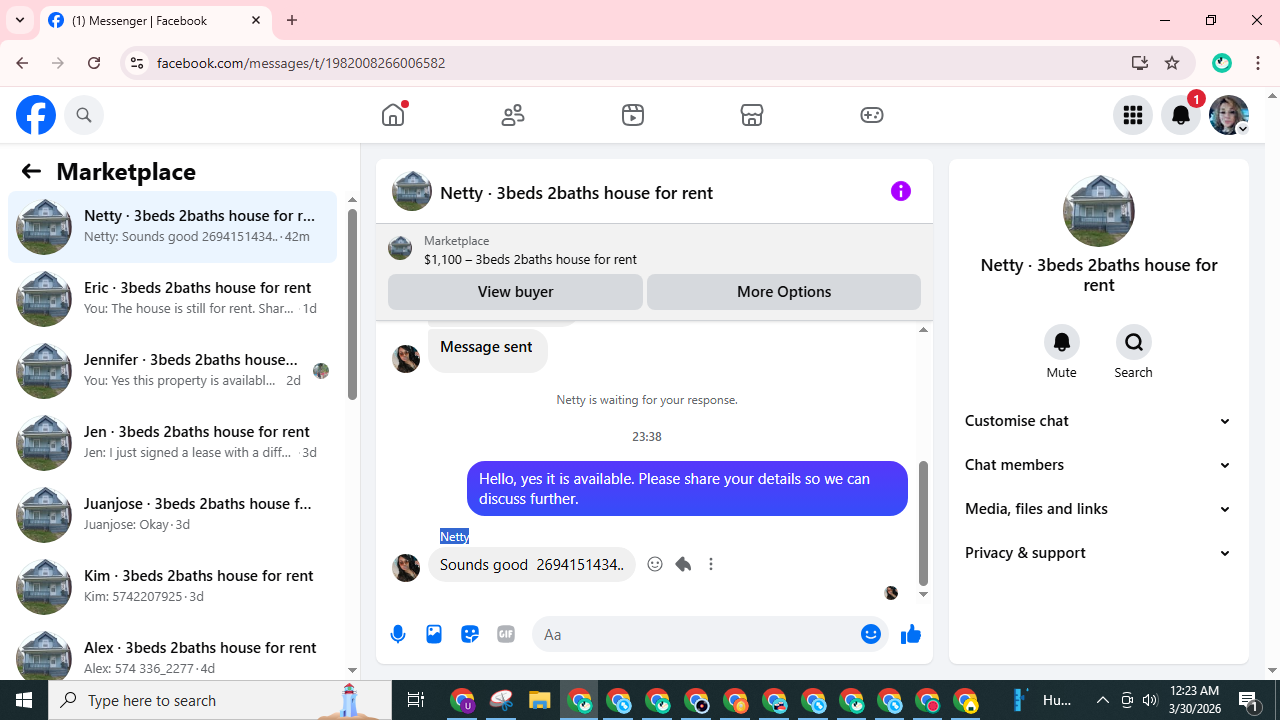Open the emoji picker in composer
Viewport: 1280px width, 720px height.
pos(871,634)
